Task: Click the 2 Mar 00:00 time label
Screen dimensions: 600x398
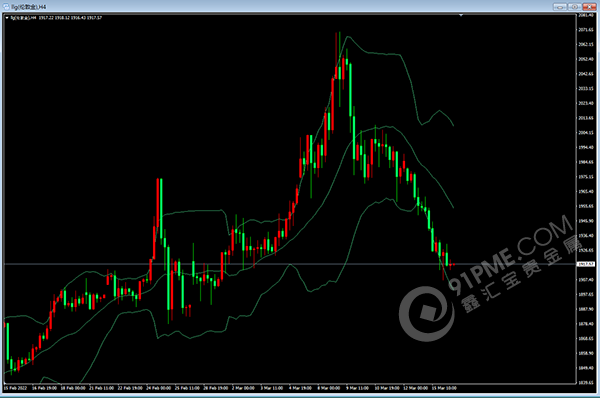Action: coord(243,388)
